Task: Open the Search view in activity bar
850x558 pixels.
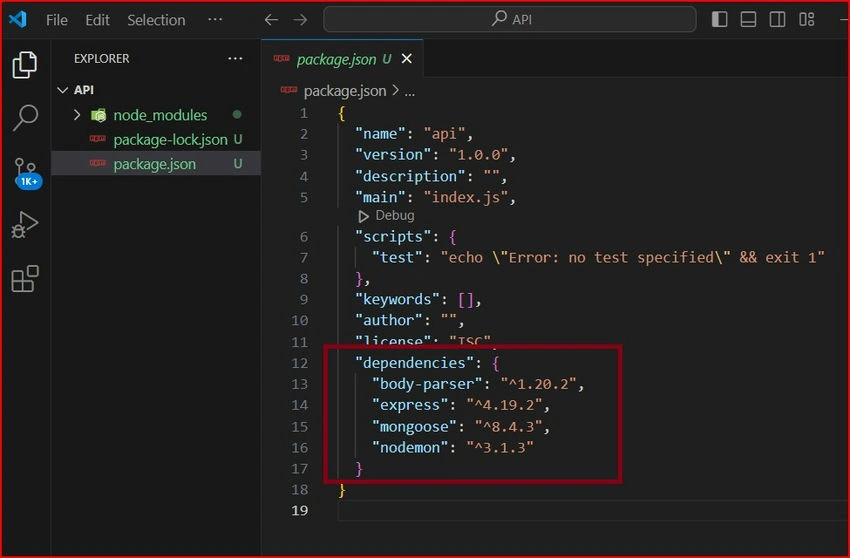Action: 25,118
